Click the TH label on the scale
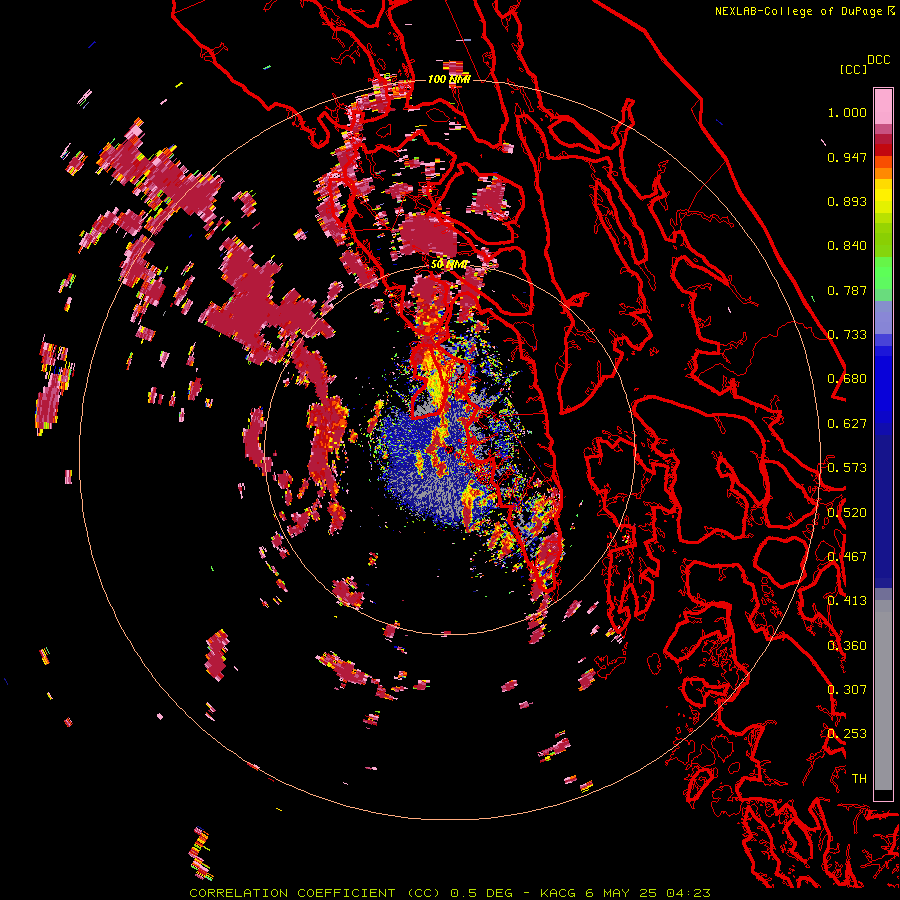The width and height of the screenshot is (900, 900). [859, 779]
